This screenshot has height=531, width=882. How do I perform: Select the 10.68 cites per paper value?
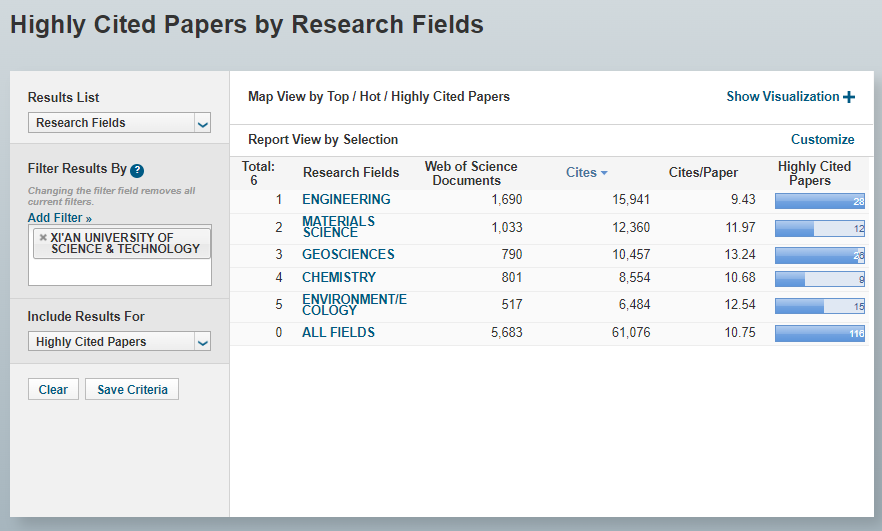tap(740, 277)
